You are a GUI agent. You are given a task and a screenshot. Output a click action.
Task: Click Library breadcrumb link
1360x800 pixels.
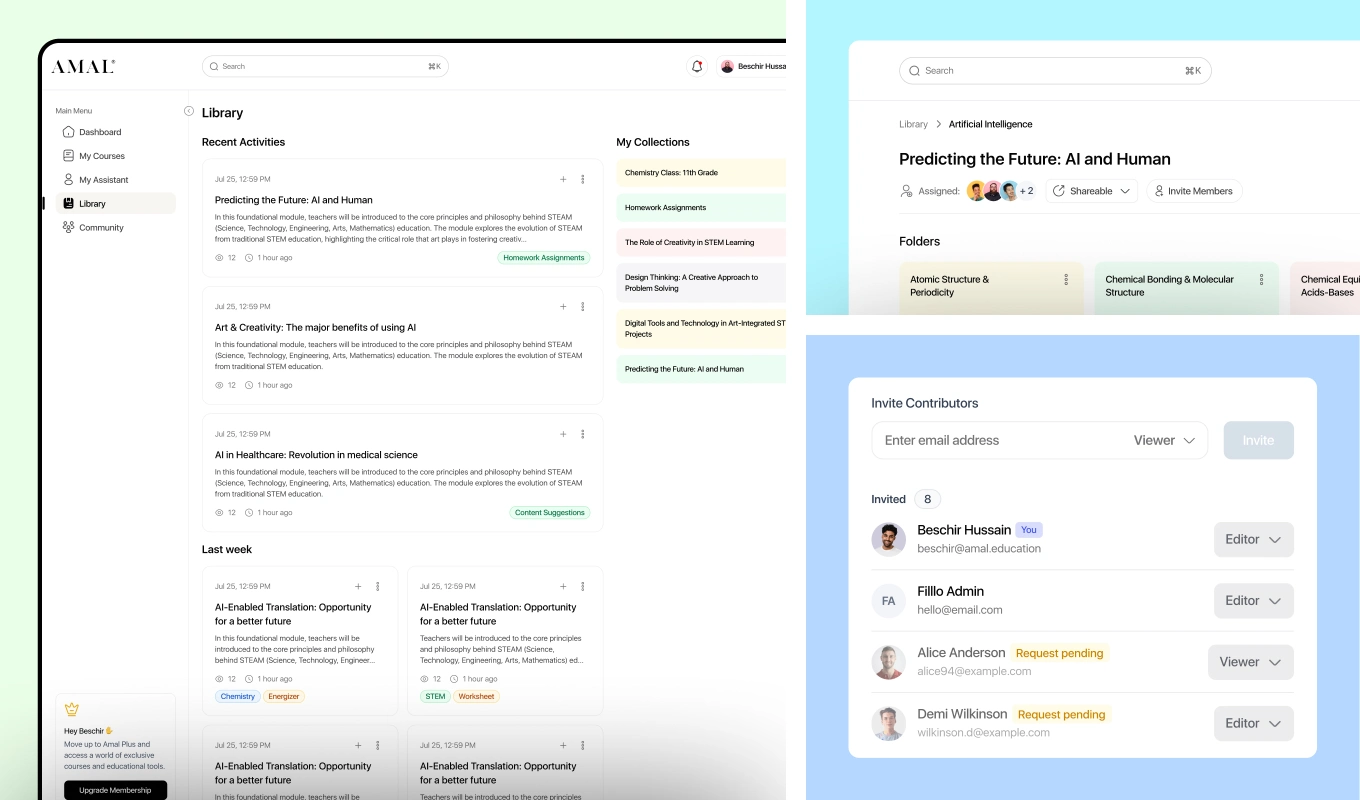[913, 124]
